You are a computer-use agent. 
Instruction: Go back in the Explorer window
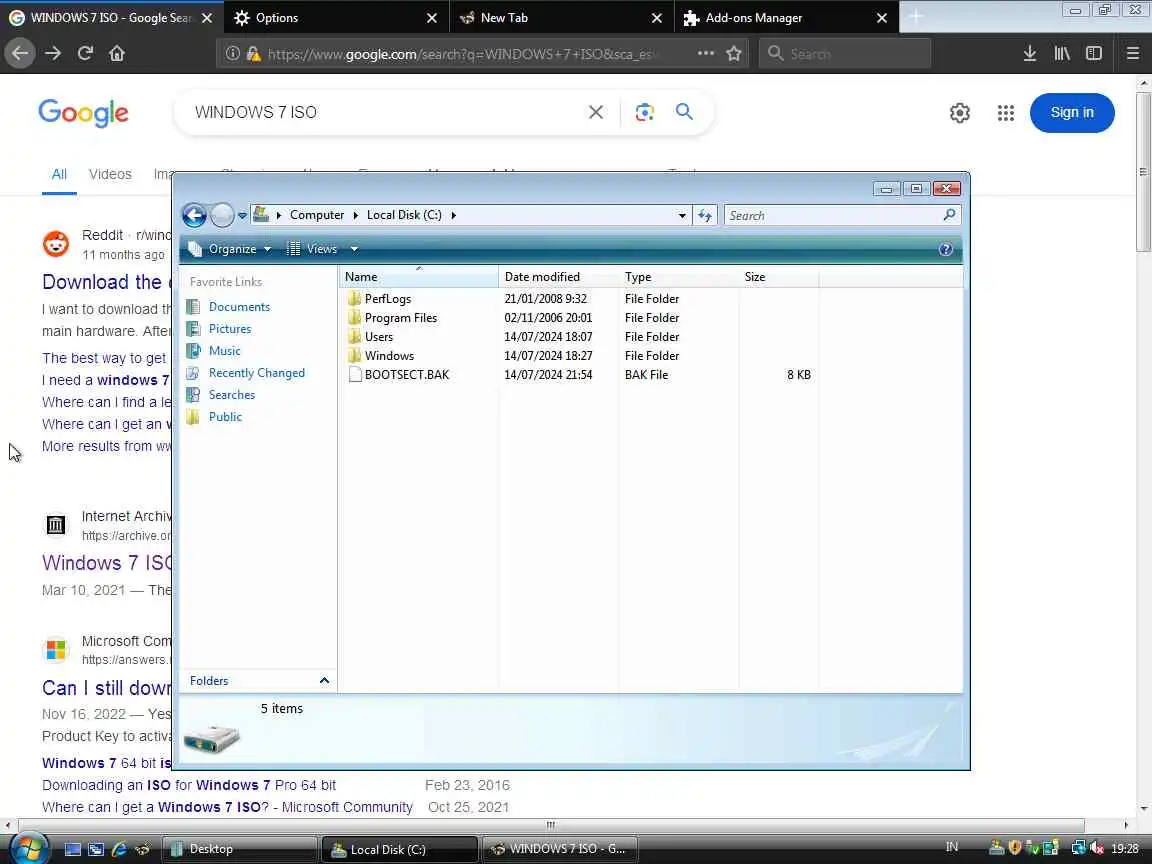point(194,215)
